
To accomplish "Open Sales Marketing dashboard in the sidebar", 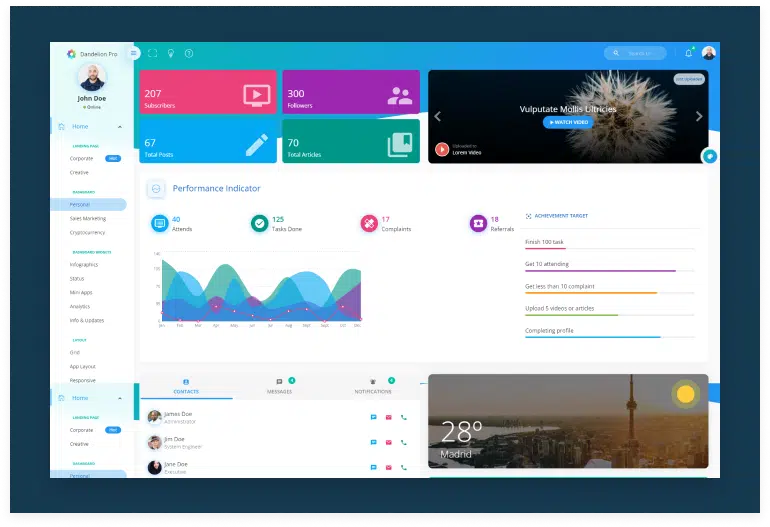I will point(88,219).
